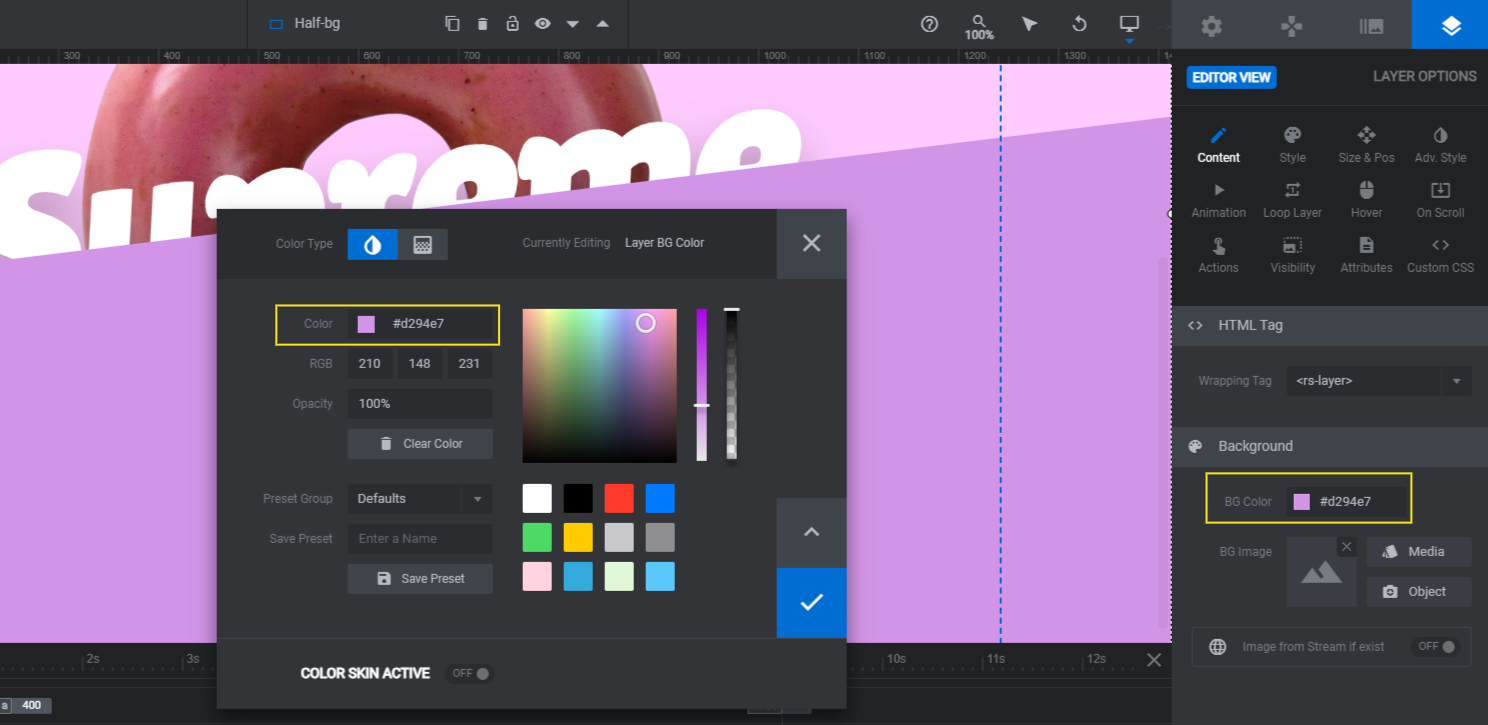Click the Clear Color button
Image resolution: width=1488 pixels, height=725 pixels.
pos(420,444)
